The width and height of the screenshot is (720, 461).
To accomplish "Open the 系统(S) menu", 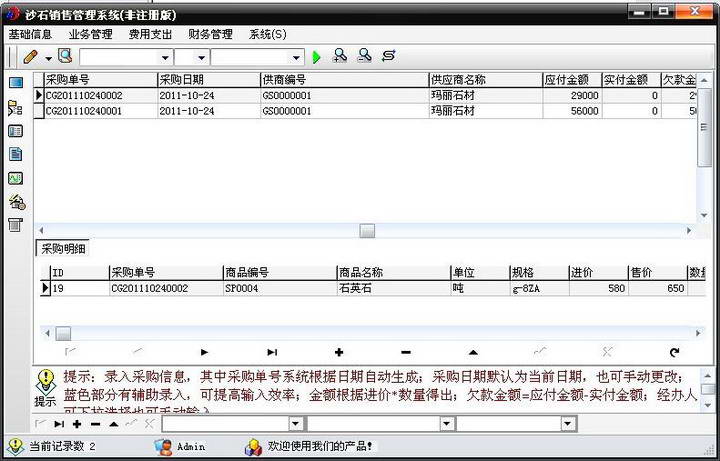I will 268,34.
